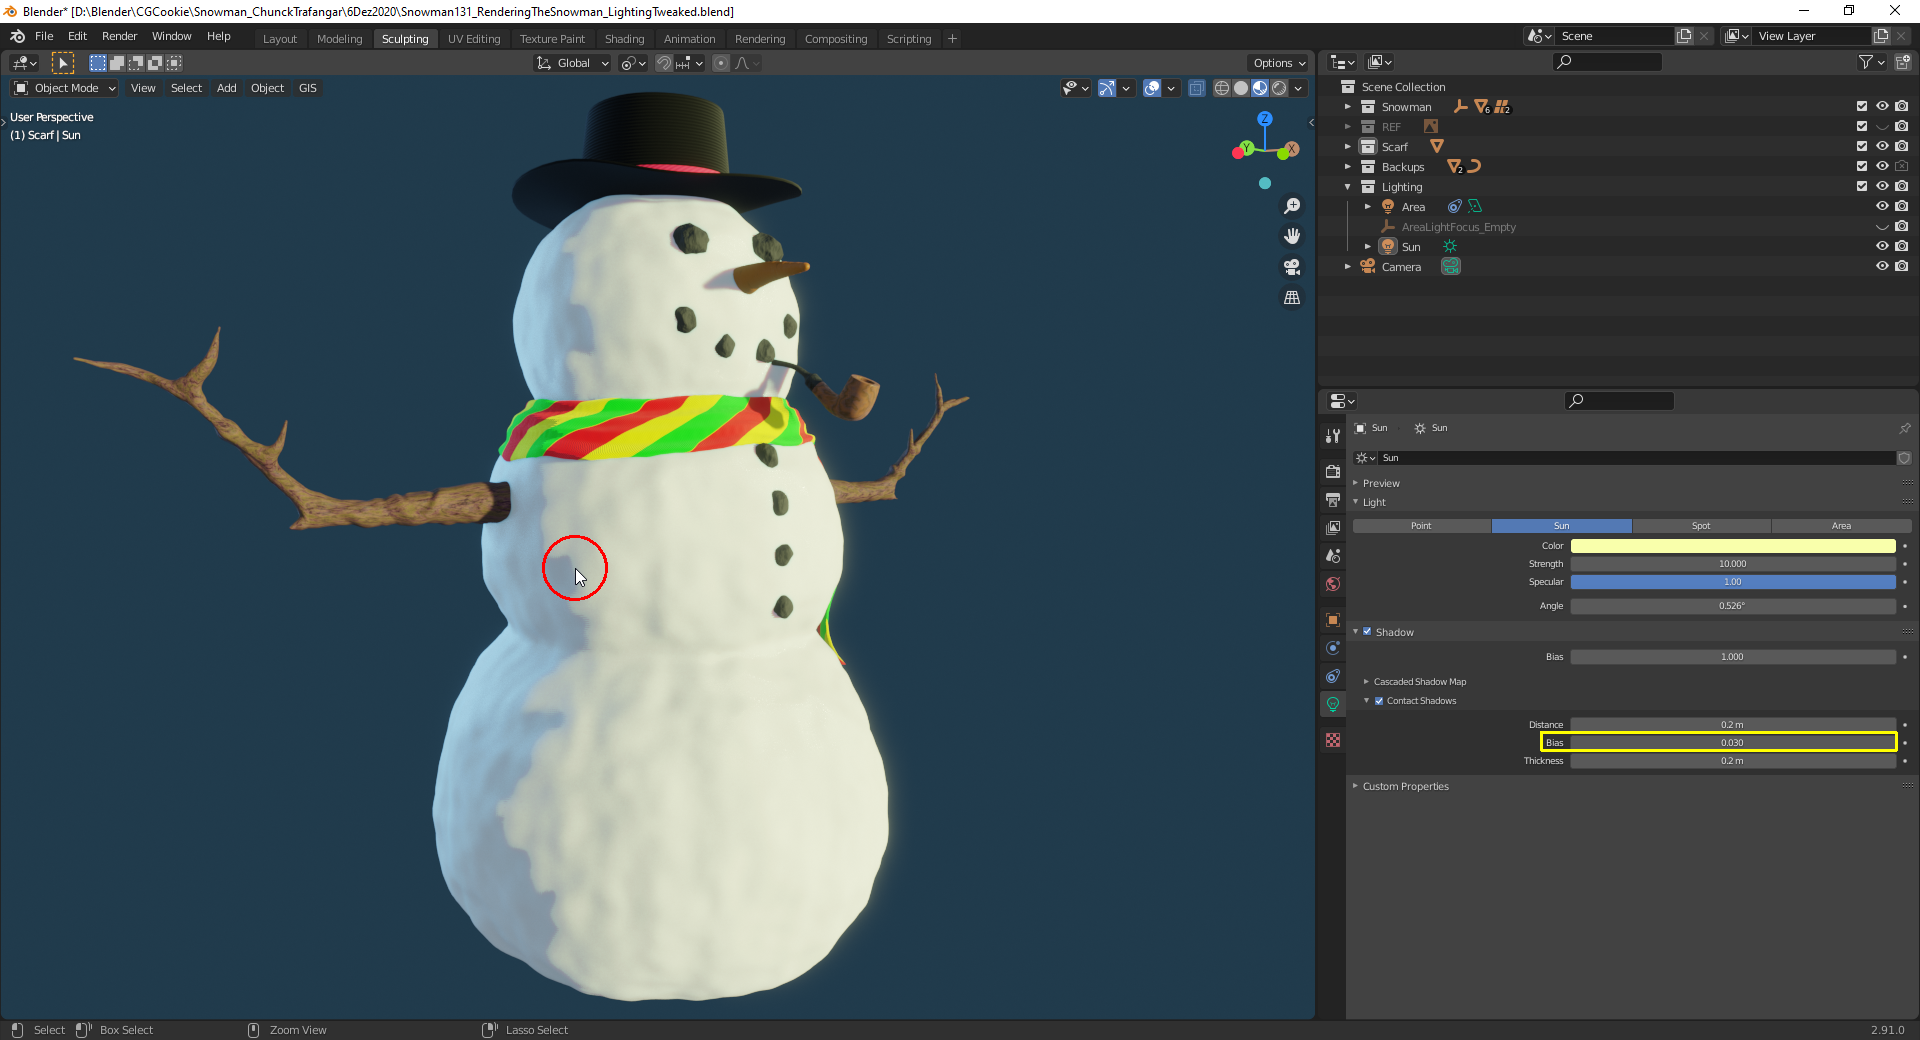Click the yellow sun light Color swatch
The width and height of the screenshot is (1920, 1040).
click(x=1733, y=546)
